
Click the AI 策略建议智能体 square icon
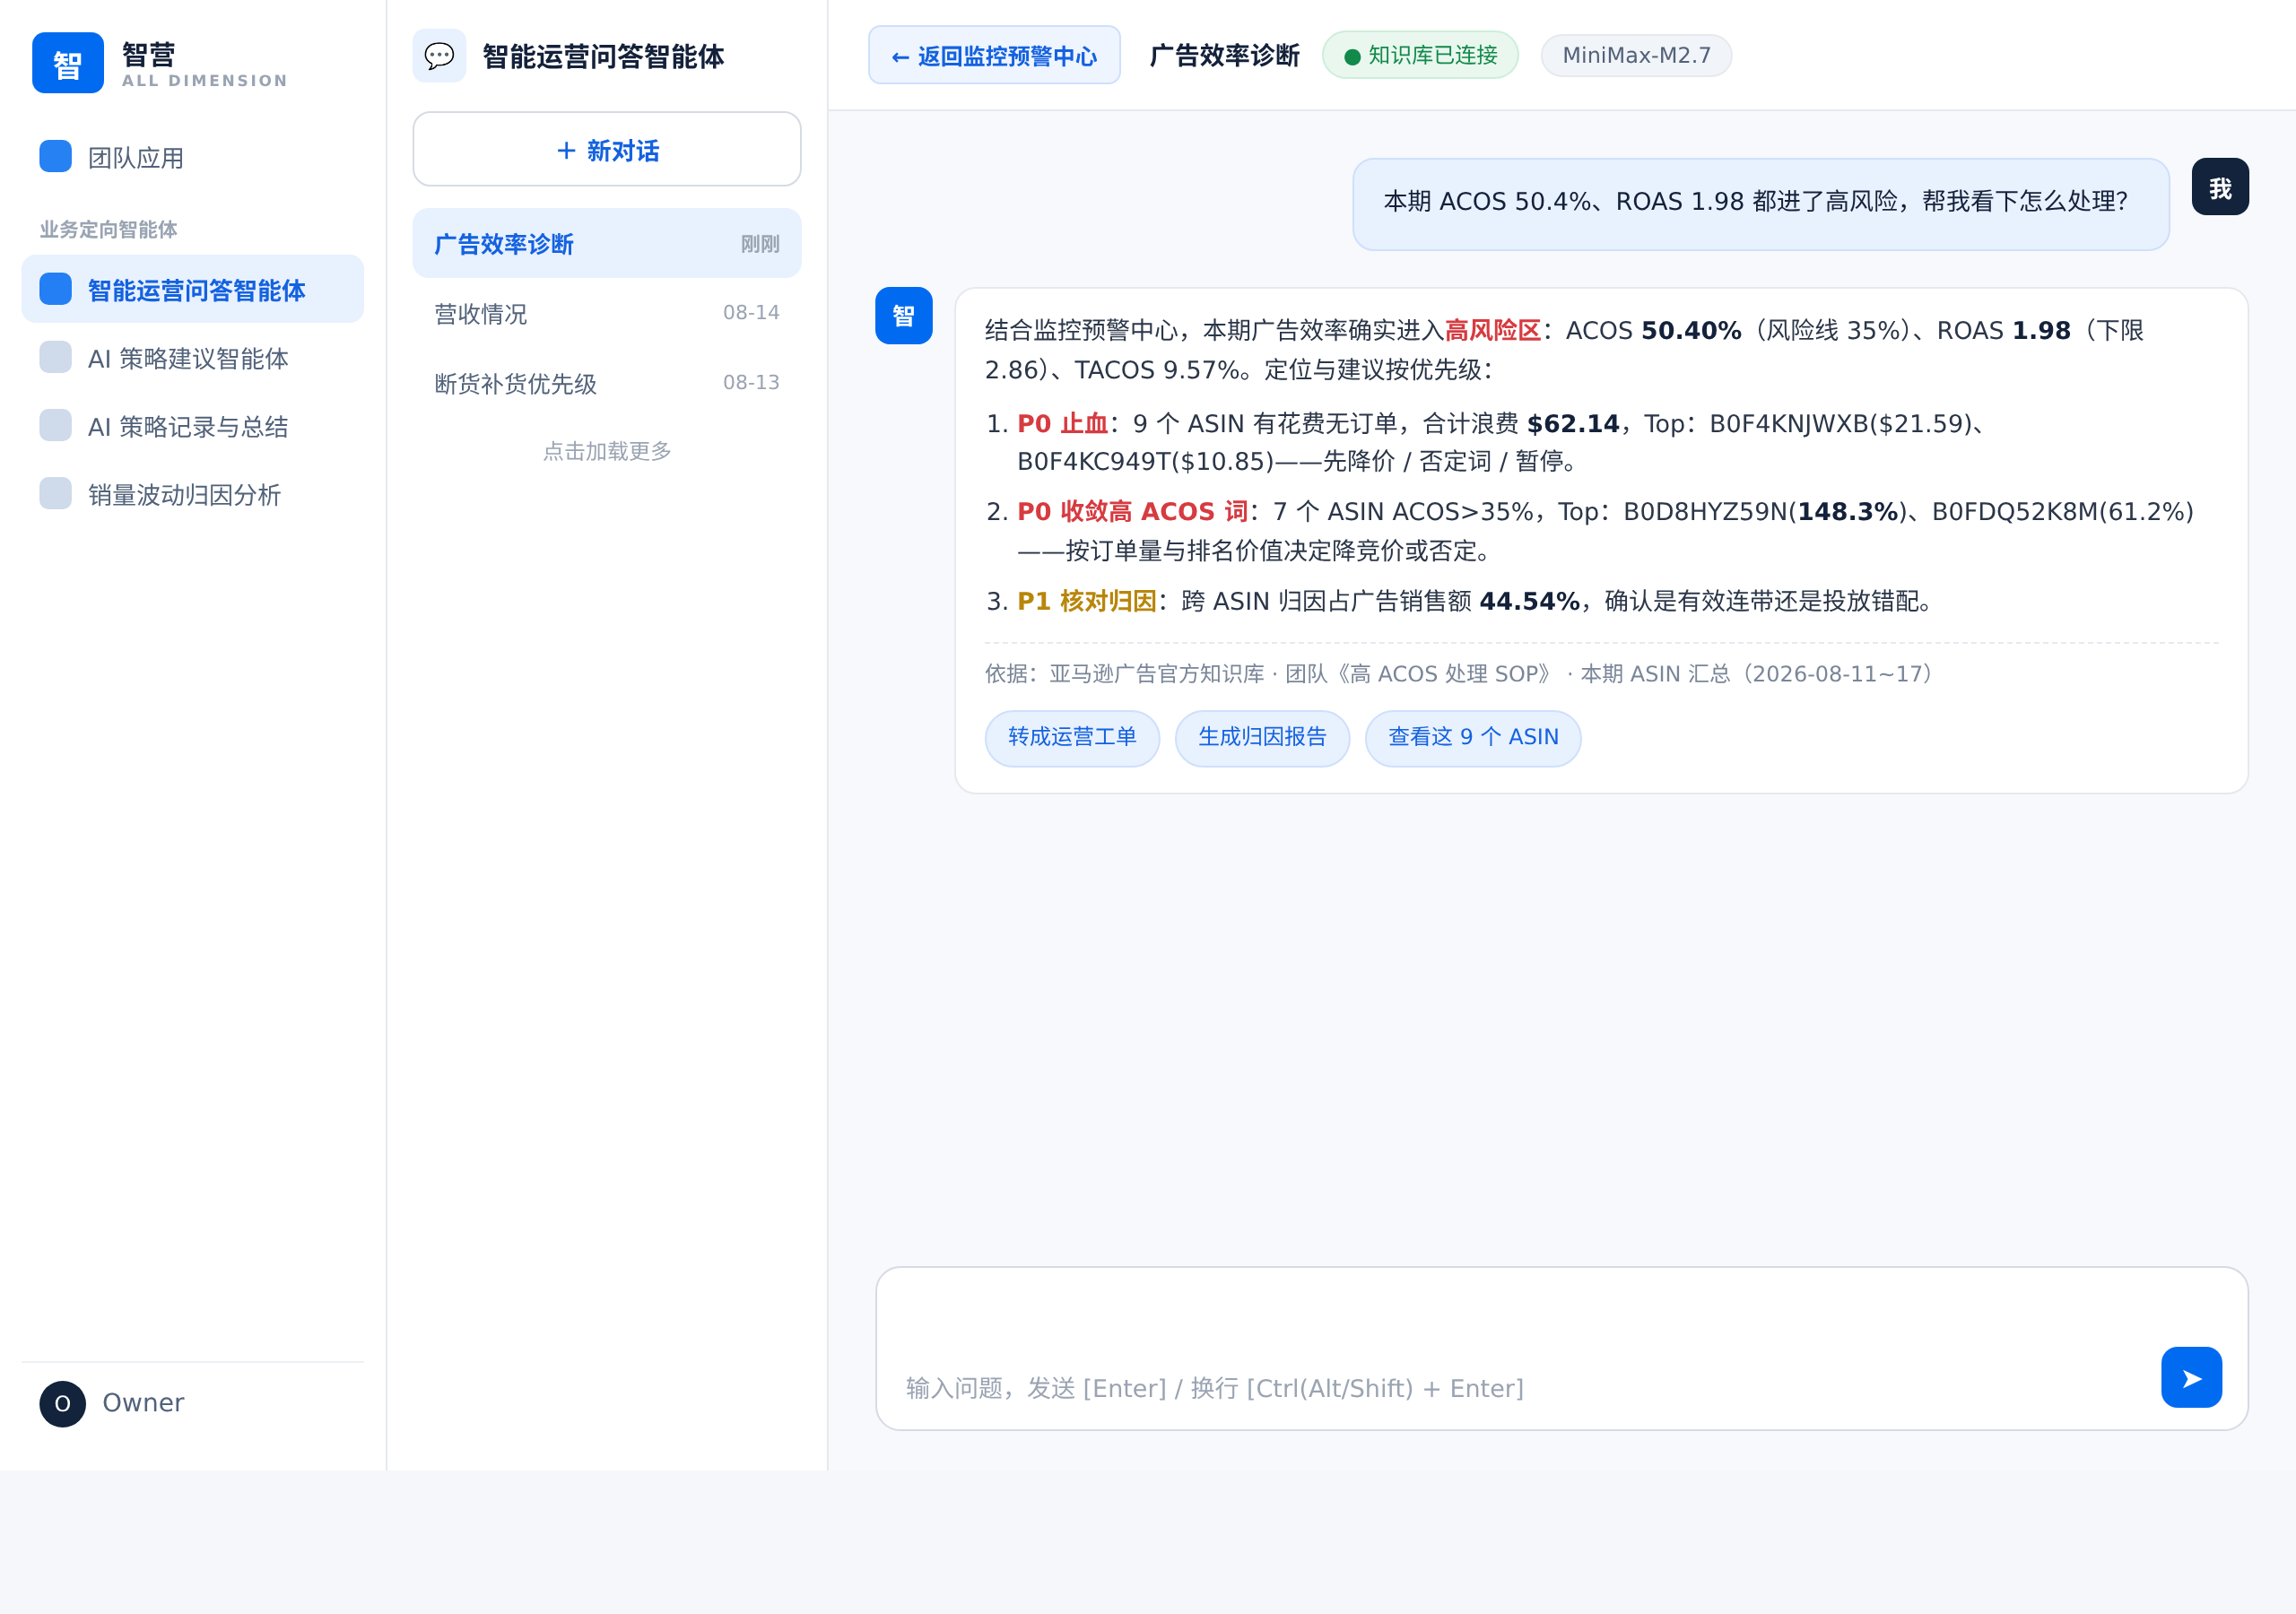pyautogui.click(x=56, y=357)
